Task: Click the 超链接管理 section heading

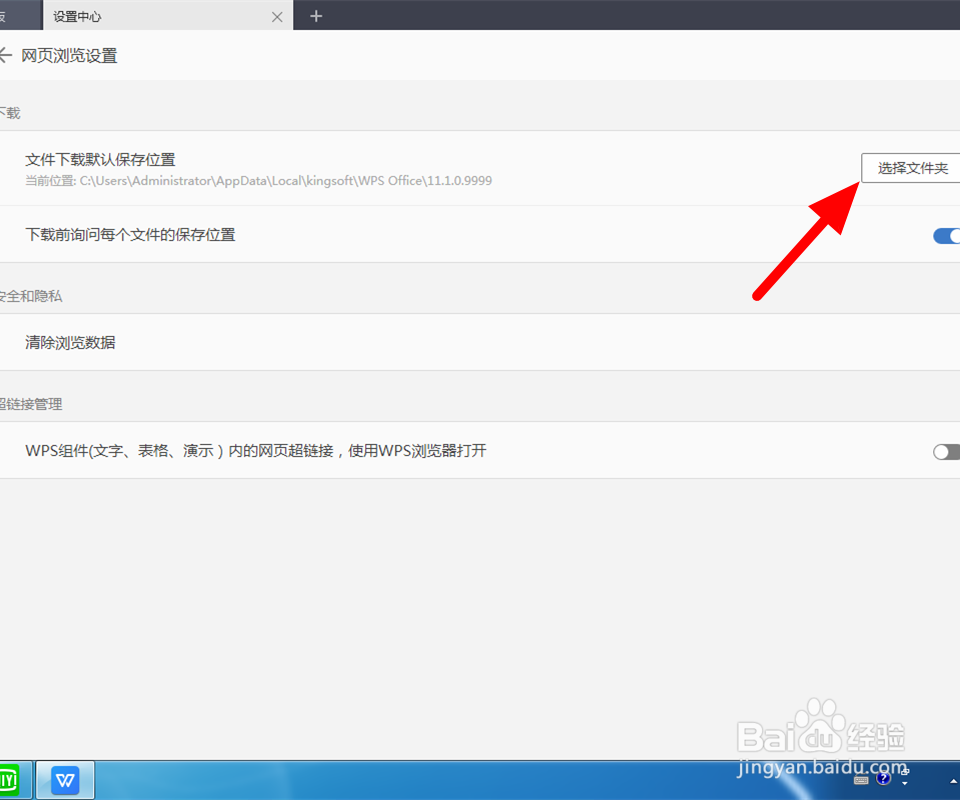Action: [31, 404]
